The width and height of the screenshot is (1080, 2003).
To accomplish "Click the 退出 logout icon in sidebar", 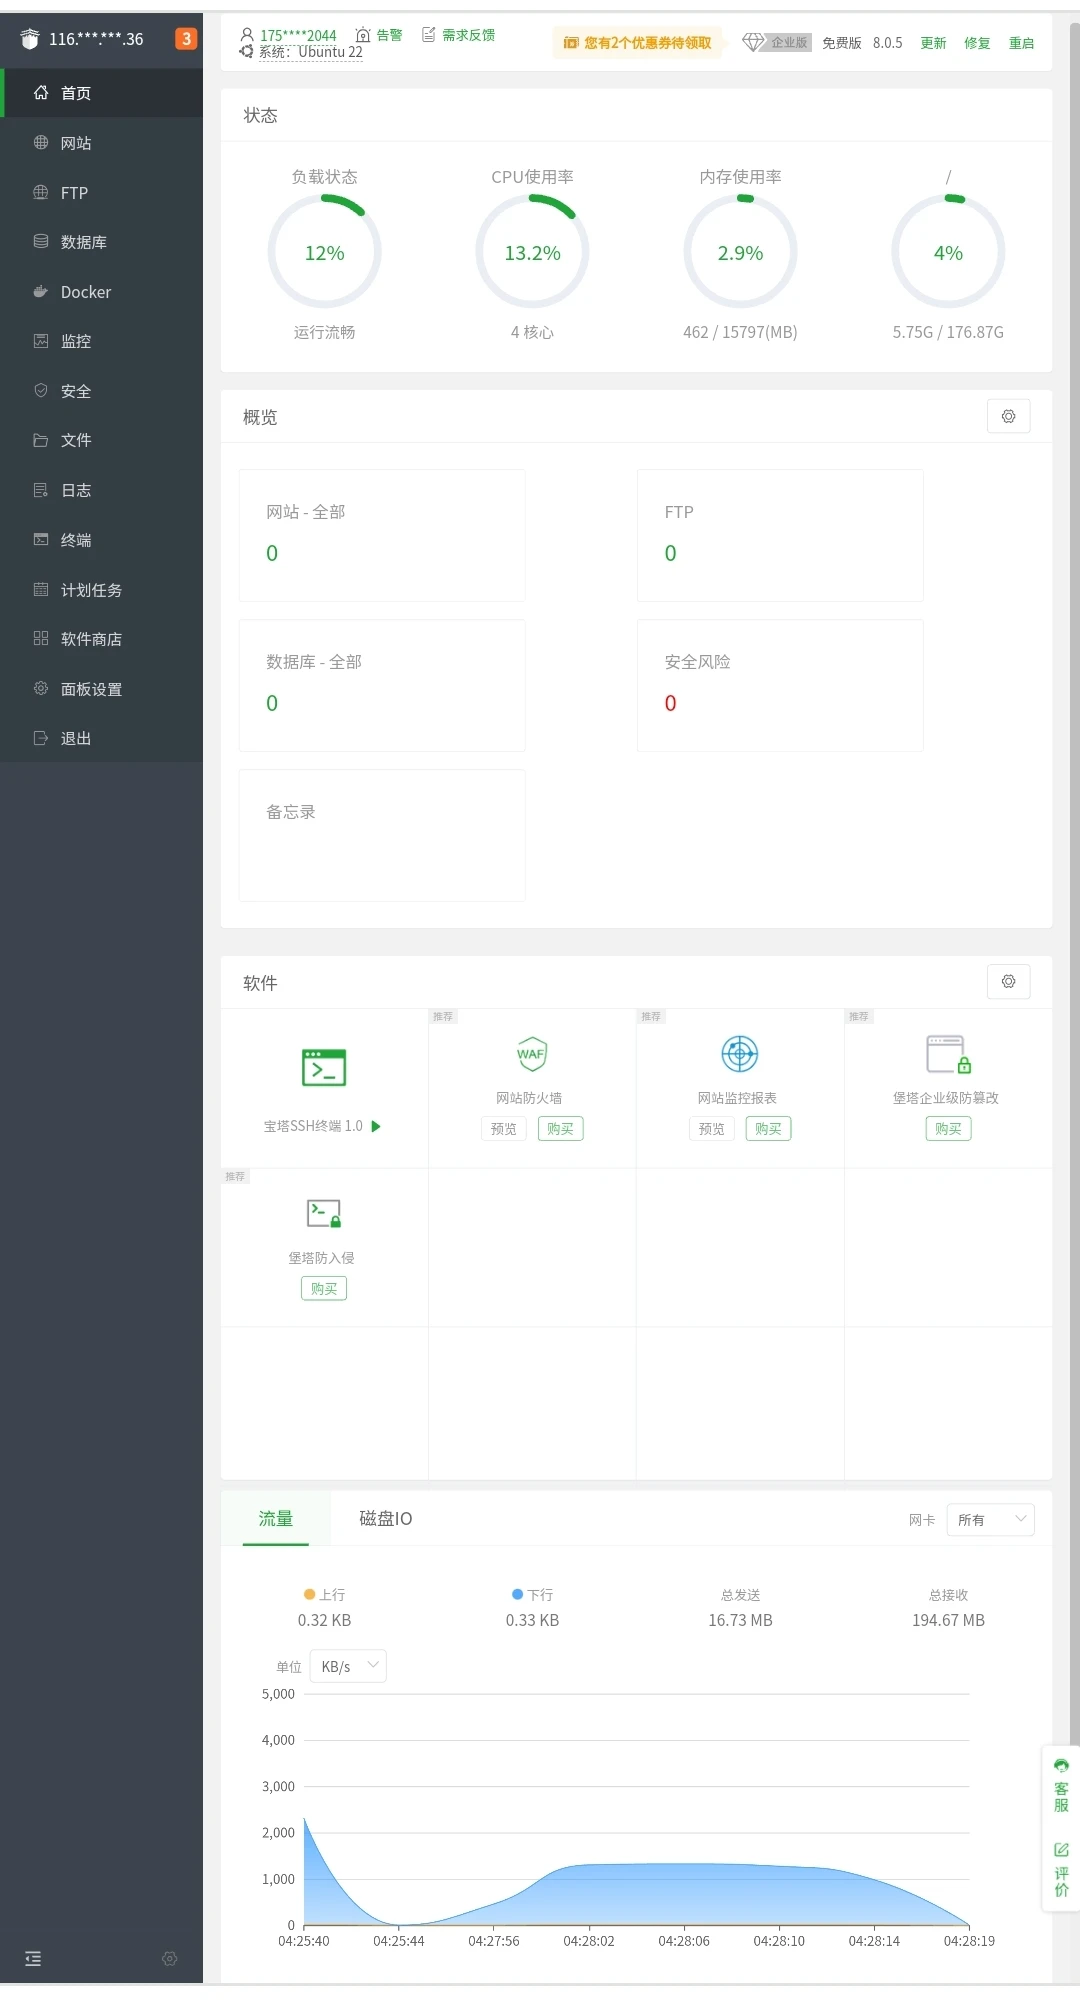I will [x=41, y=738].
